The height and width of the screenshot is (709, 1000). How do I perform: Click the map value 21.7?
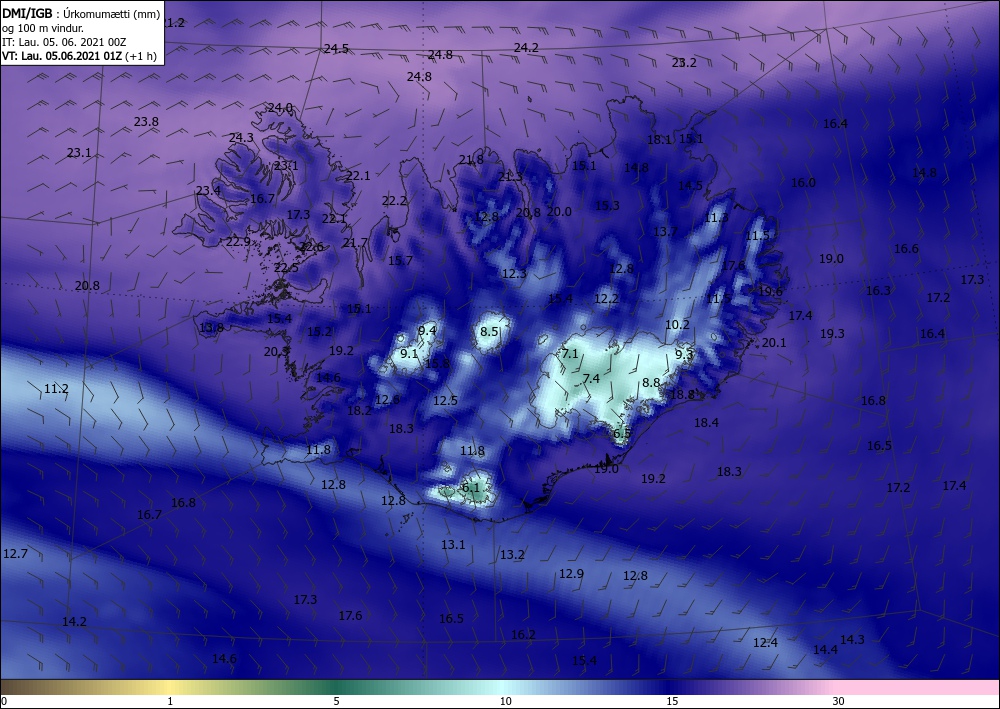[355, 242]
